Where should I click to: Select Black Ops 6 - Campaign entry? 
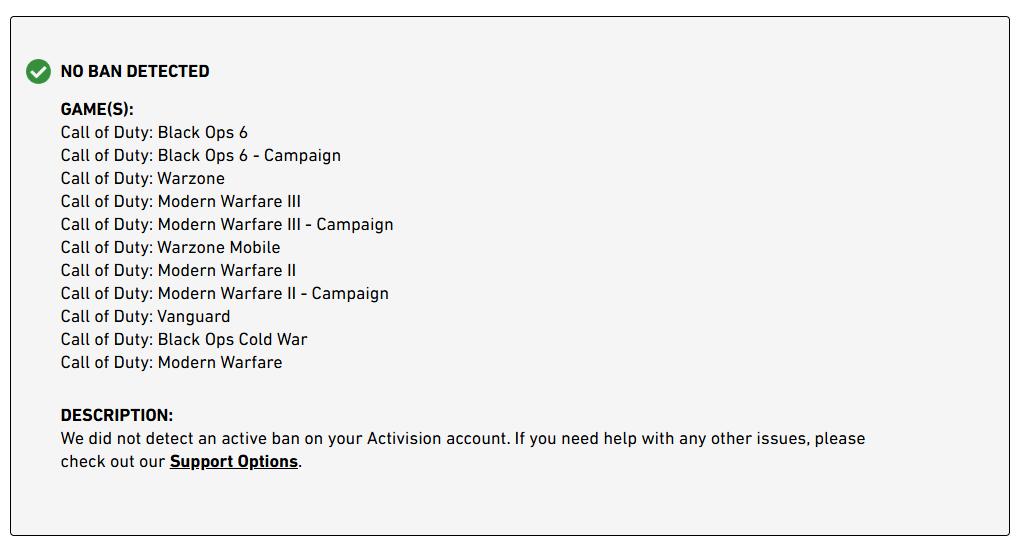[x=200, y=156]
